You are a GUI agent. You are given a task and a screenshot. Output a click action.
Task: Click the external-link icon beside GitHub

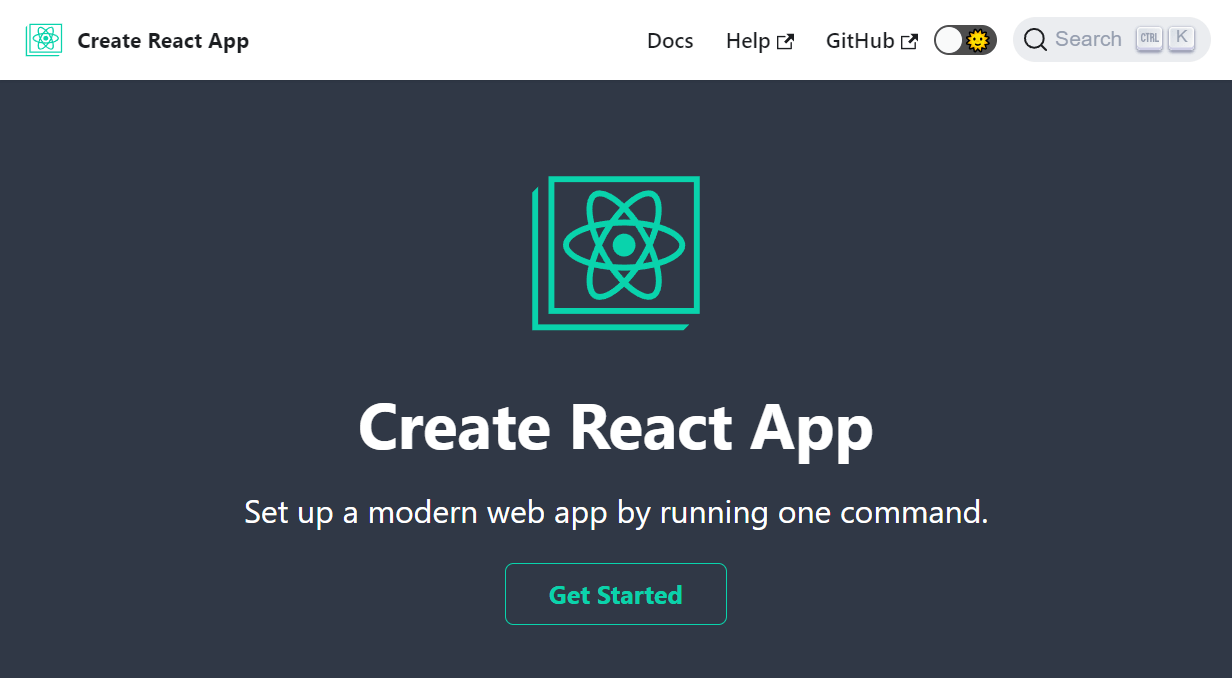(x=909, y=42)
